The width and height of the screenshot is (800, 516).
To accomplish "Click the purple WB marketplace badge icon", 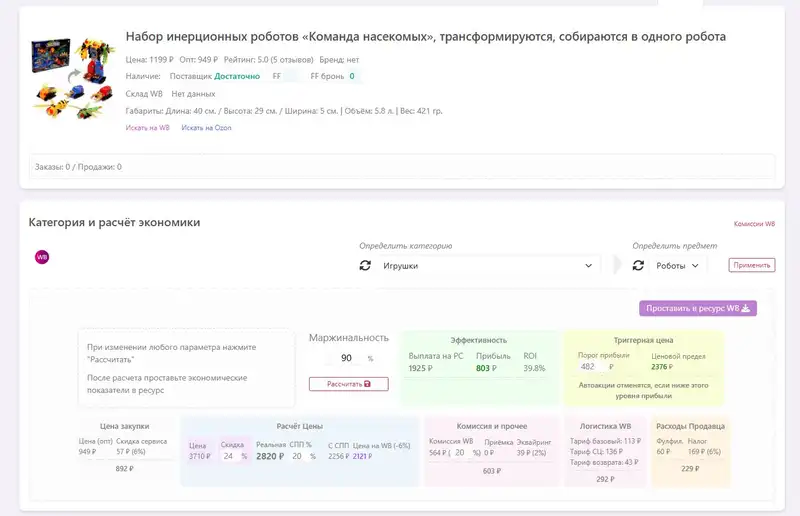I will pyautogui.click(x=42, y=257).
